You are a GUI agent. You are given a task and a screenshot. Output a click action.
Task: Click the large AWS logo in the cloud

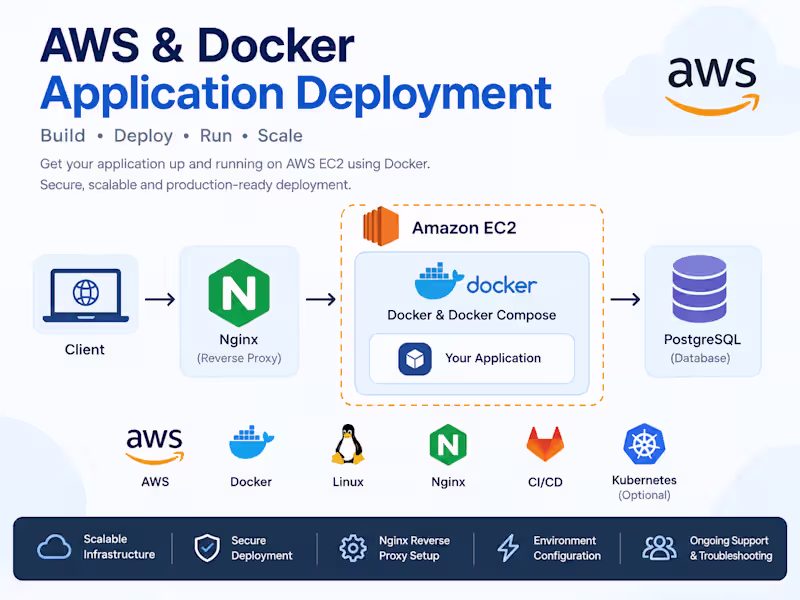click(x=712, y=86)
